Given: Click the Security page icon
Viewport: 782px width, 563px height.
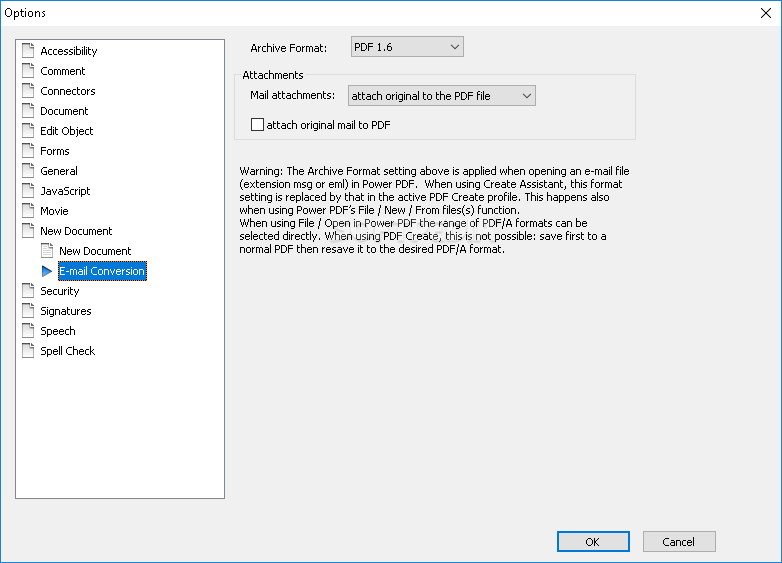Looking at the screenshot, I should (x=28, y=290).
